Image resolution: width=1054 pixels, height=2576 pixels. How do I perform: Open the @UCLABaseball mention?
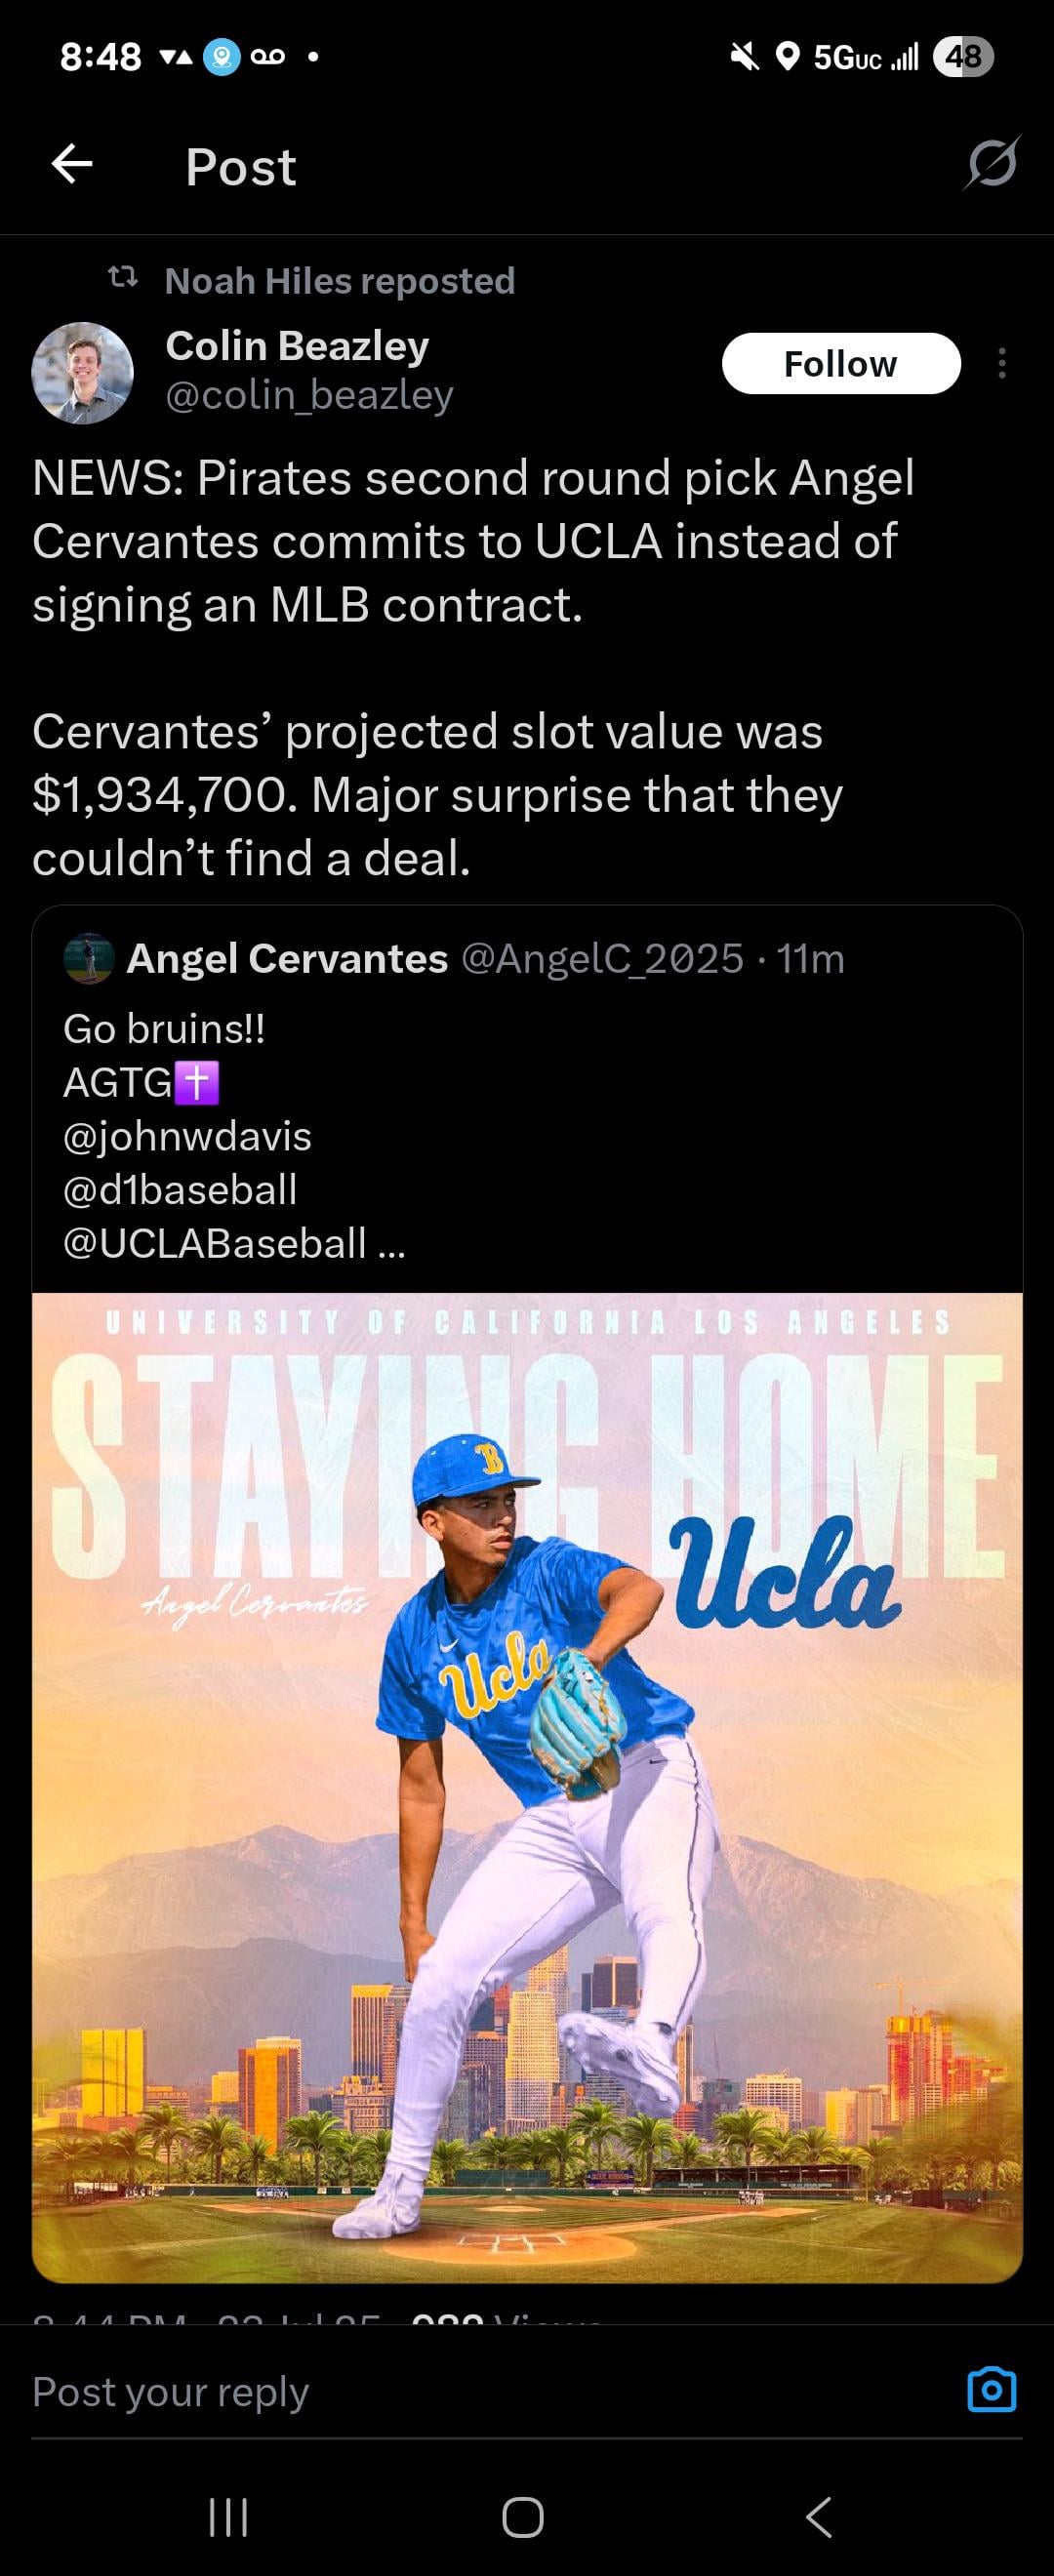(214, 1244)
